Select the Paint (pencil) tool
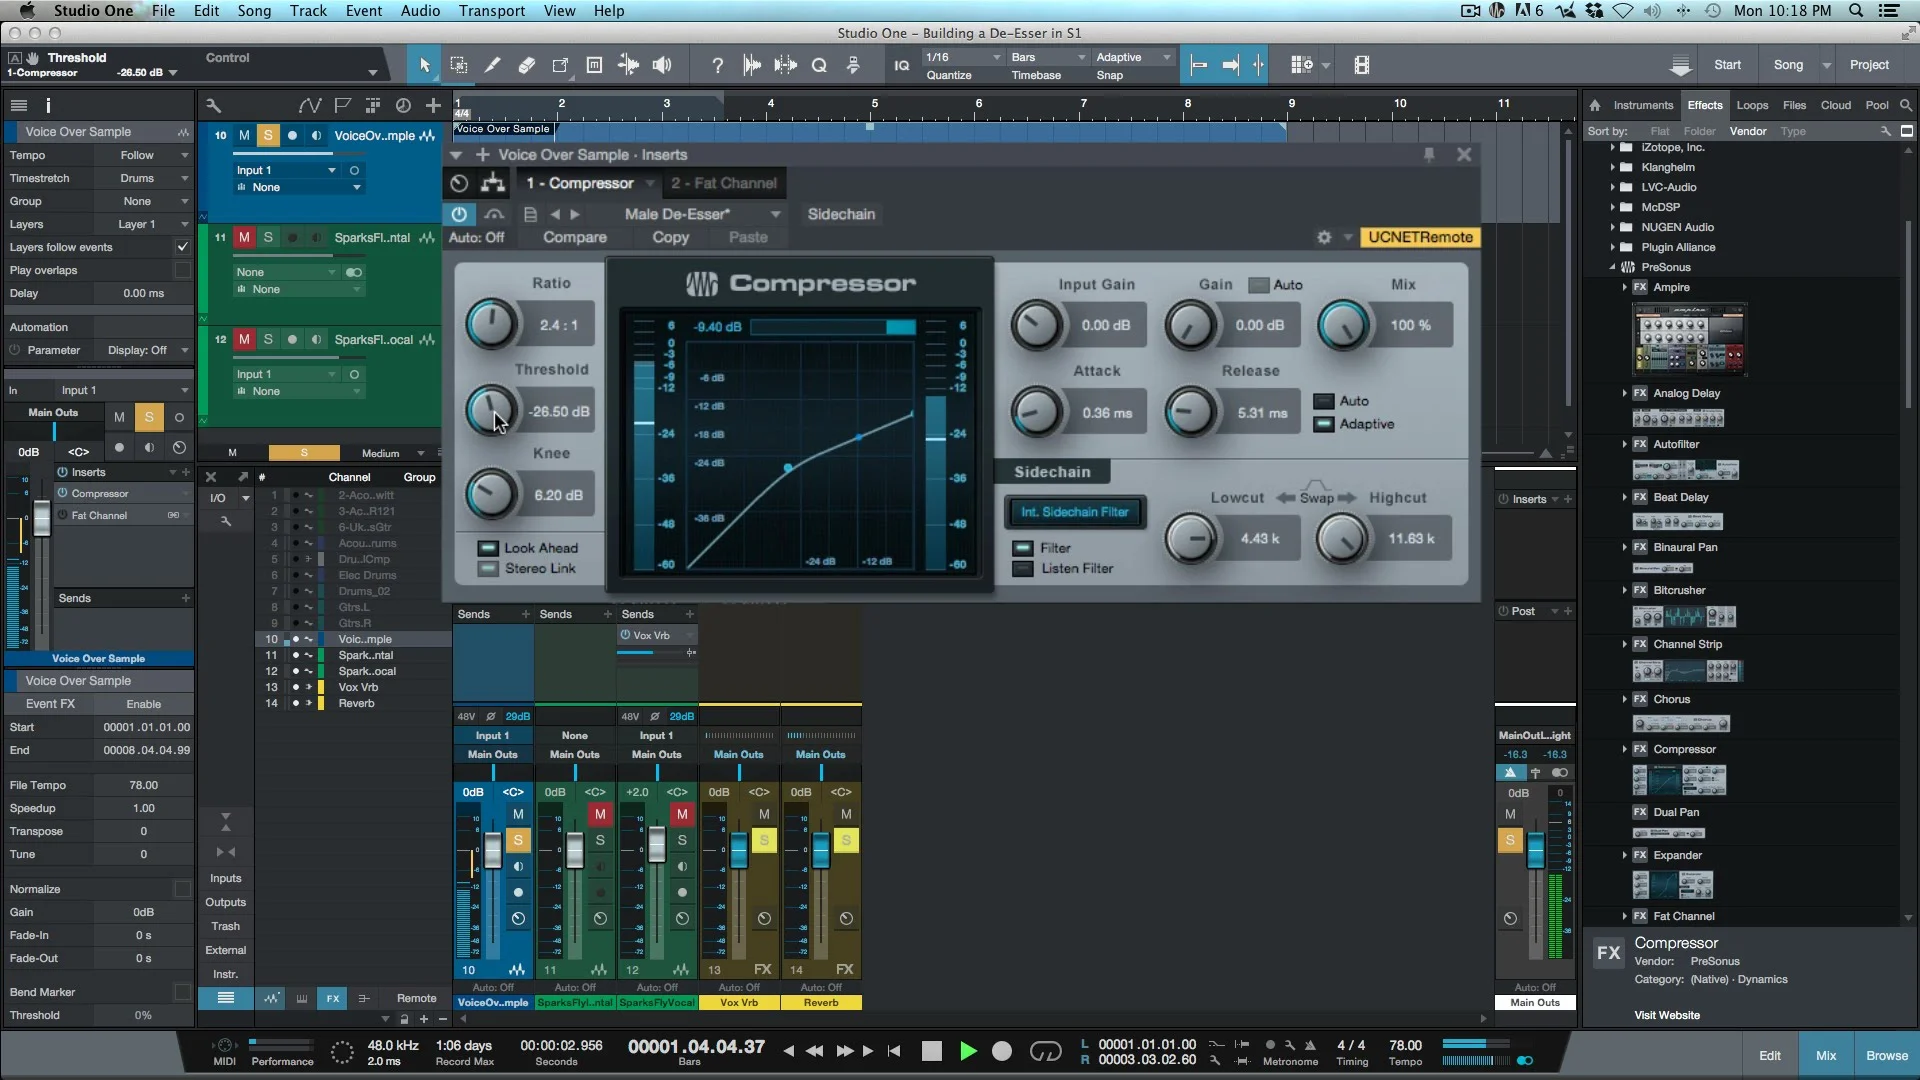 click(492, 66)
